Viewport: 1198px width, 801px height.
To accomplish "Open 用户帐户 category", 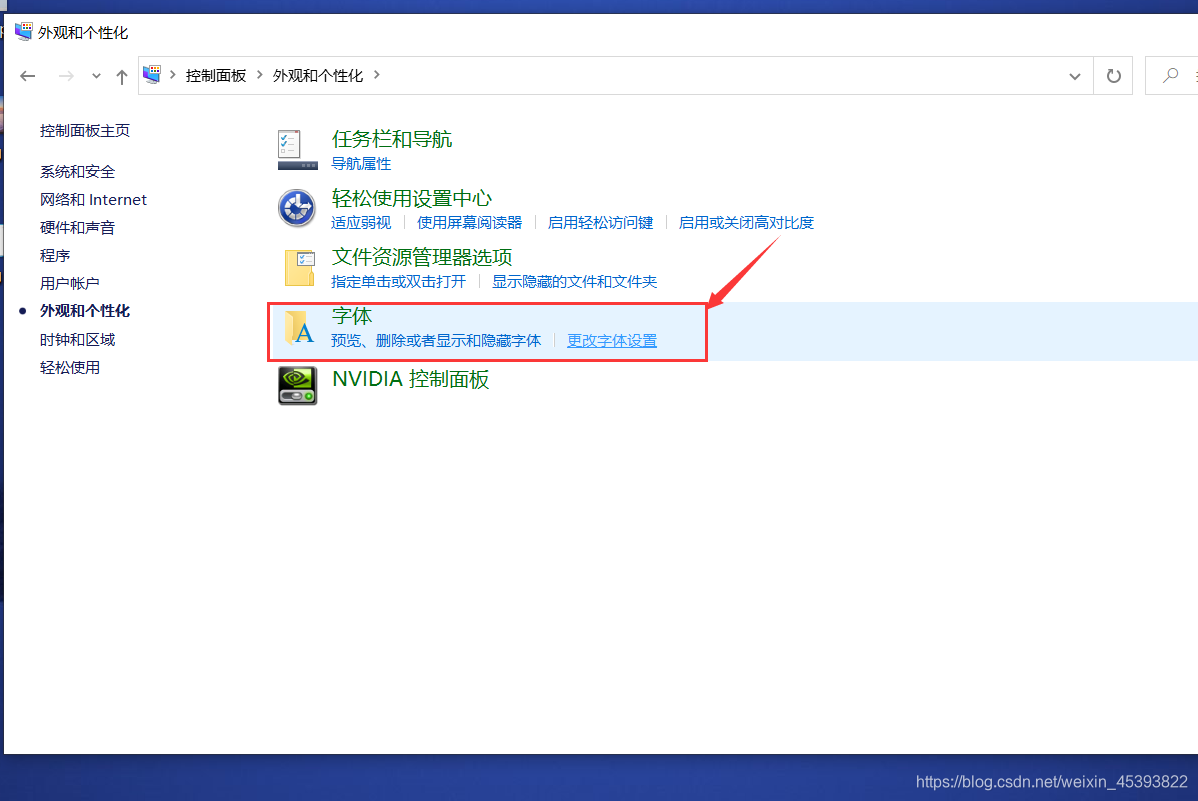I will 70,284.
